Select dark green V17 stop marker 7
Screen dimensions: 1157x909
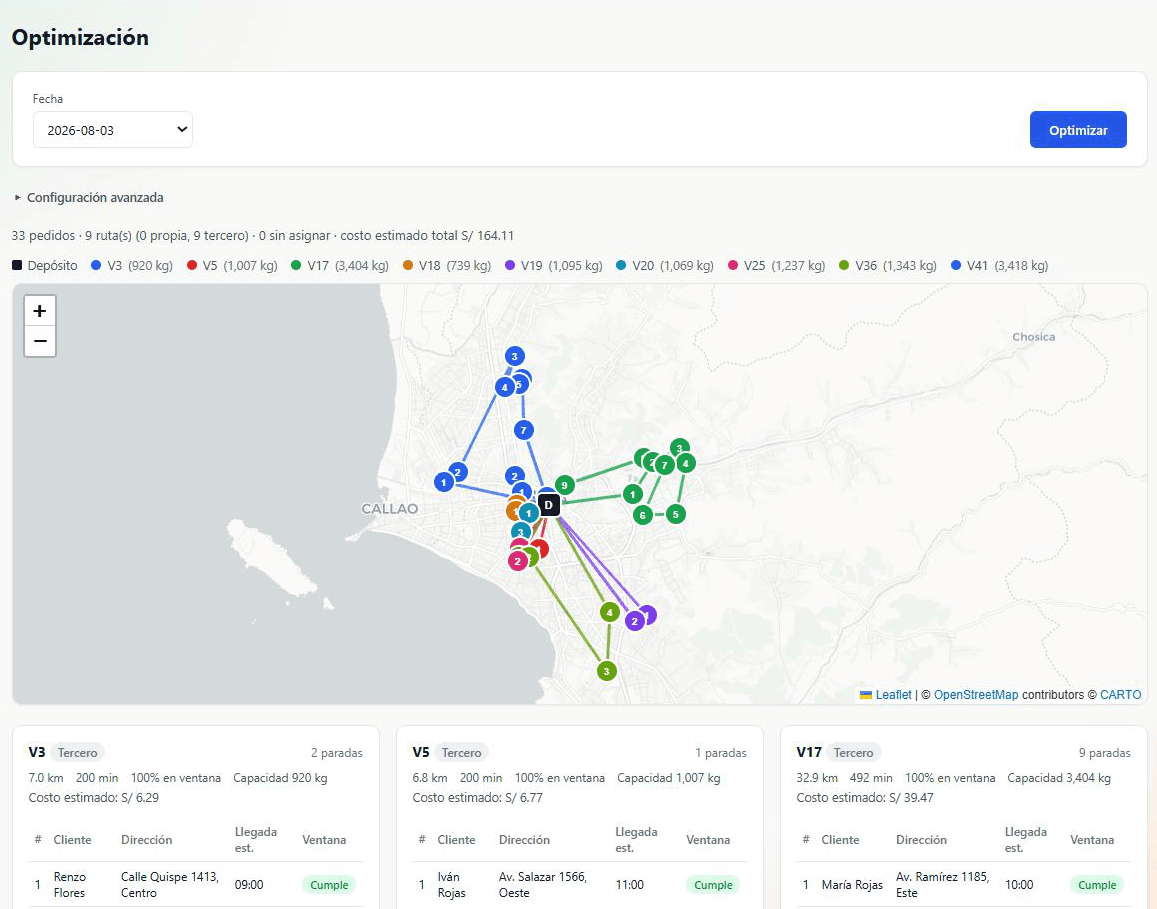tap(665, 465)
